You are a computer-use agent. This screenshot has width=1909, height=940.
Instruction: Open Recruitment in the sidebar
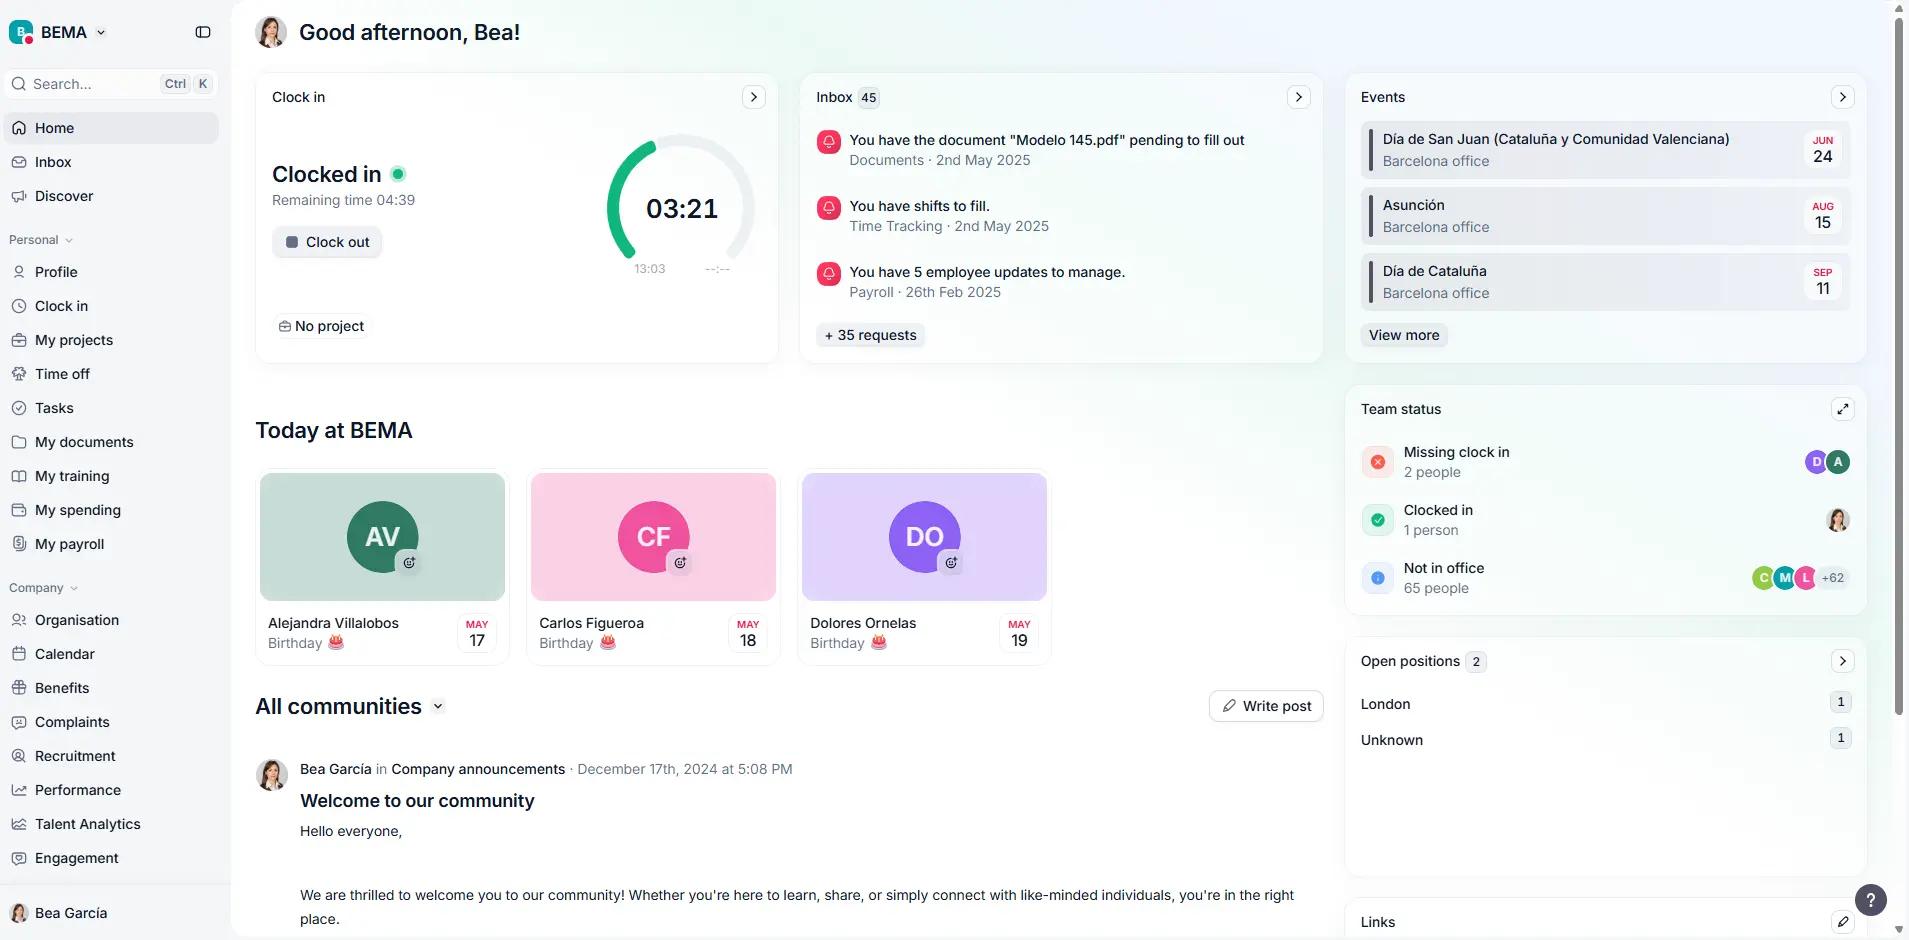[75, 755]
